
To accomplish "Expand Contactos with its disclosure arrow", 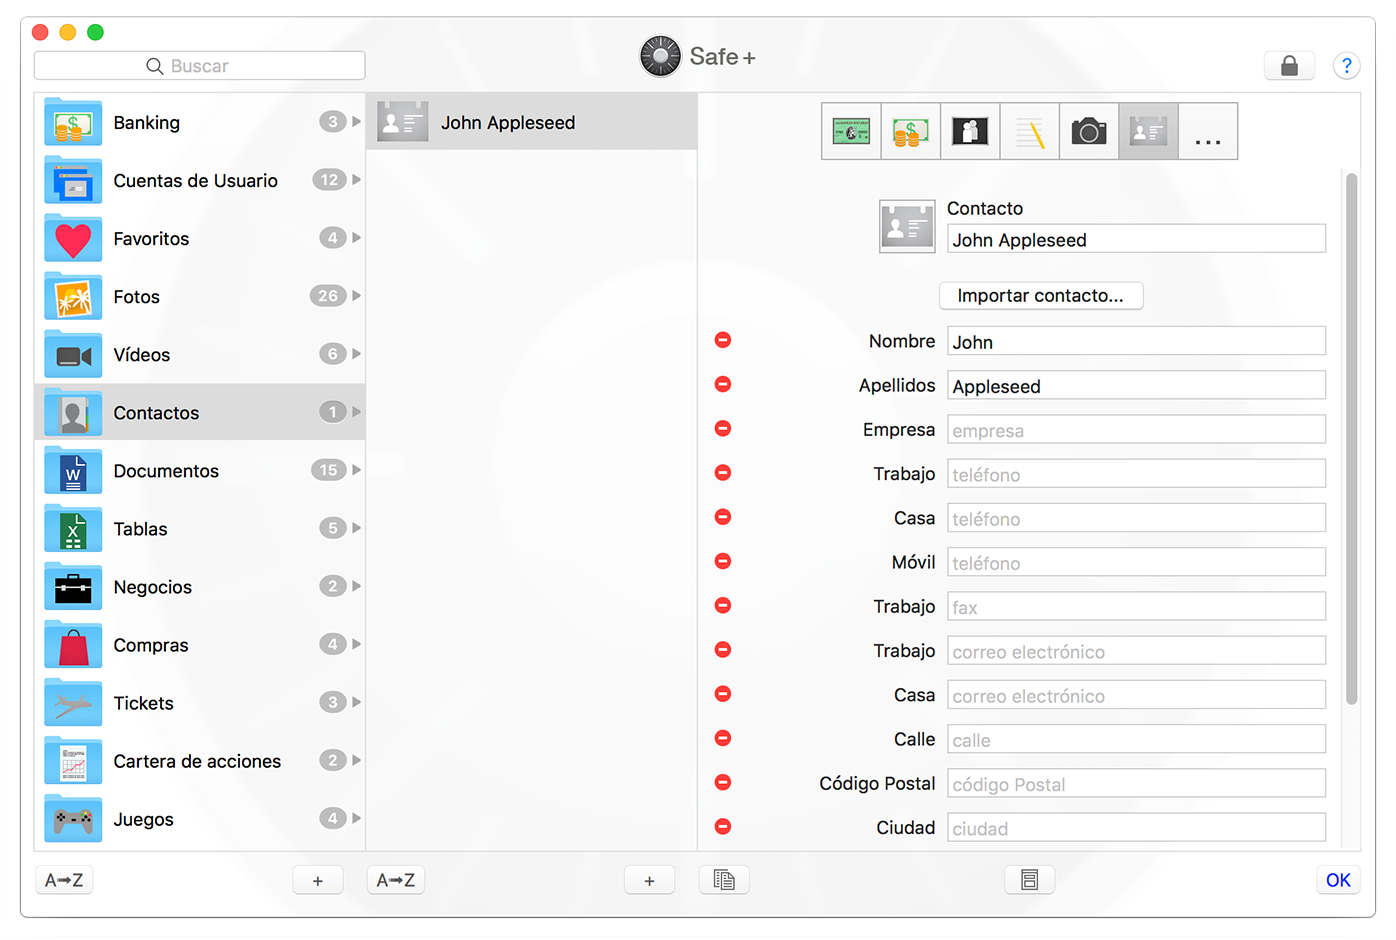I will click(x=356, y=412).
